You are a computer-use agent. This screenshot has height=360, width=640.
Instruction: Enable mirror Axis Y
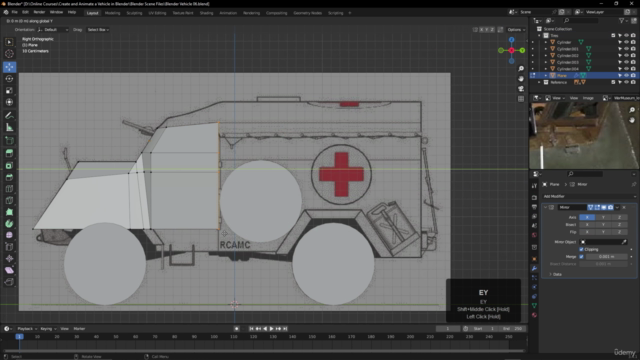pos(603,217)
